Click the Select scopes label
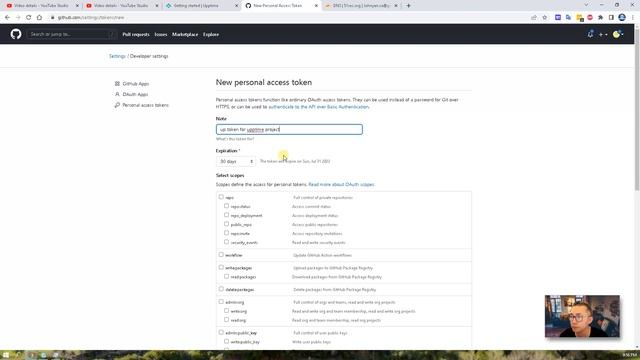The height and width of the screenshot is (360, 640). tap(230, 176)
